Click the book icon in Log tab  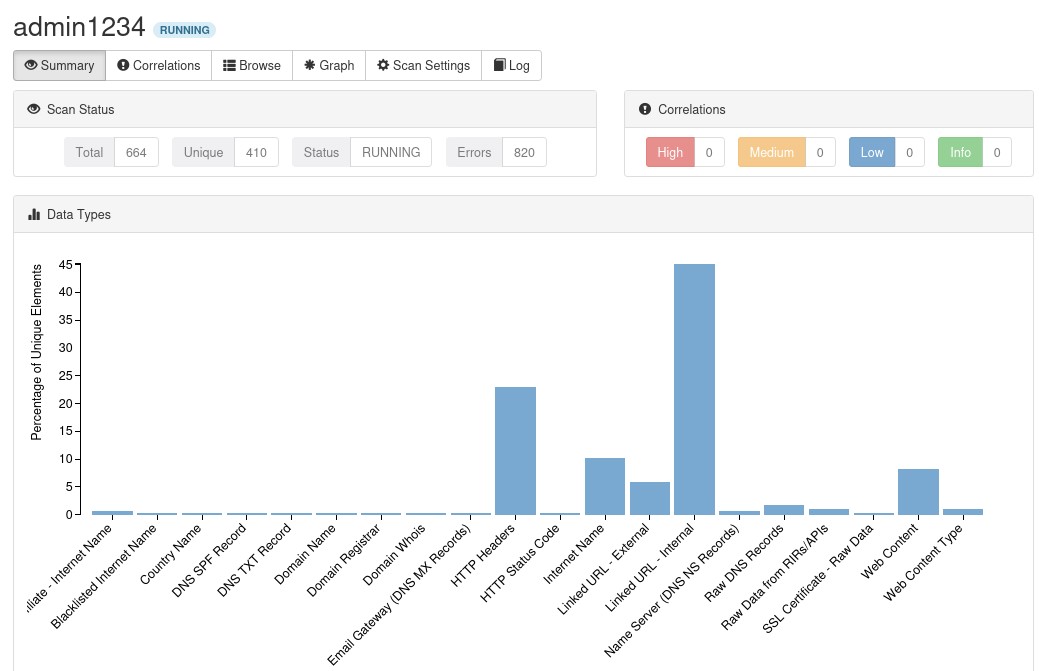[500, 65]
